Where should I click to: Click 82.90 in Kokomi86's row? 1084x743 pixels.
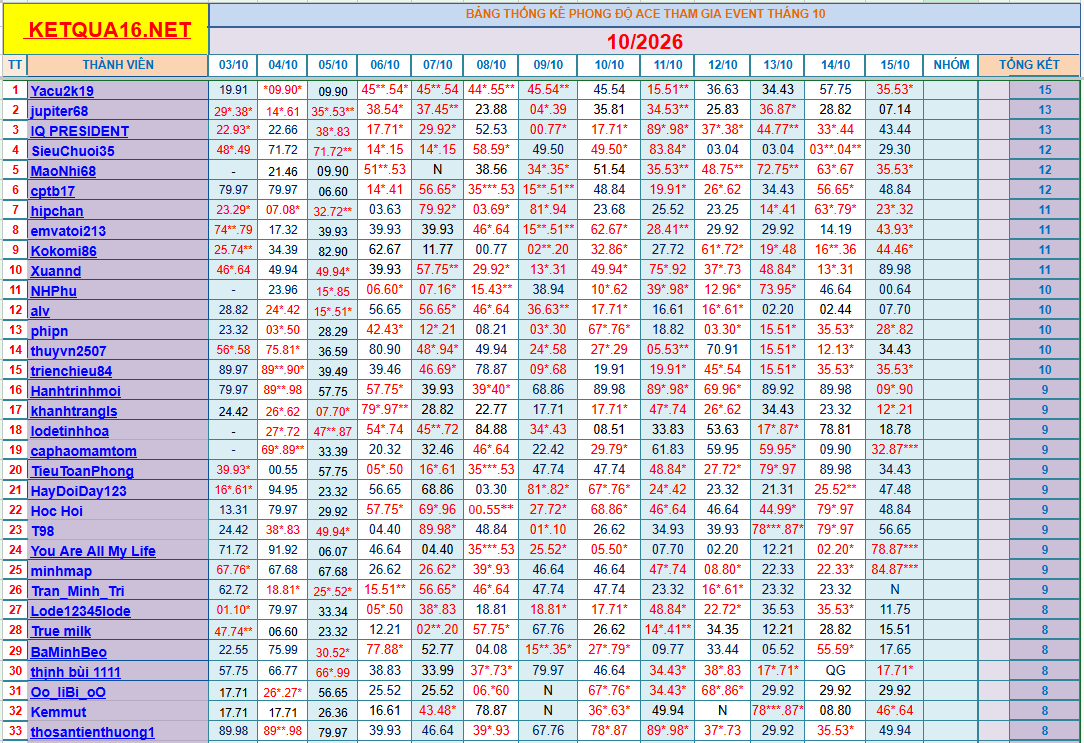(x=333, y=251)
